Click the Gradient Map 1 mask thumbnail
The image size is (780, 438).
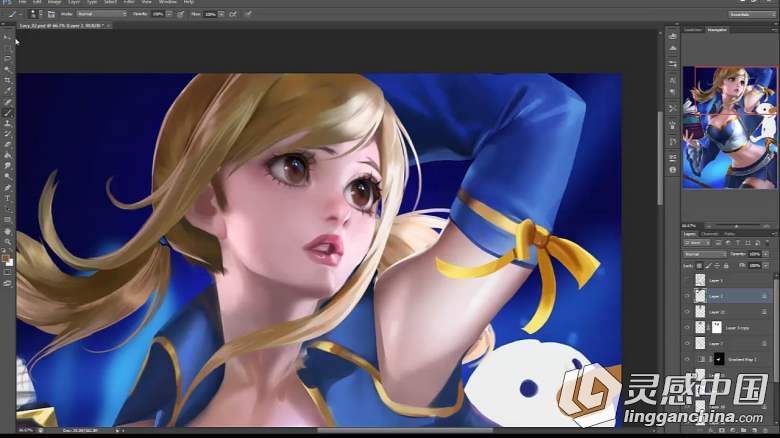(718, 359)
